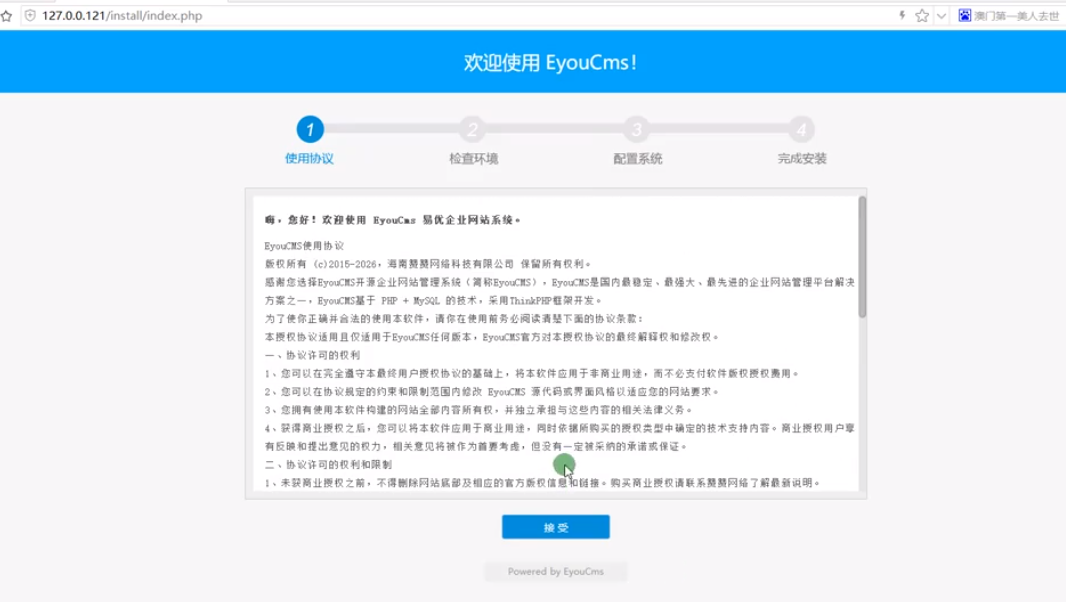
Task: Click the Baidu paw icon
Action: point(965,15)
